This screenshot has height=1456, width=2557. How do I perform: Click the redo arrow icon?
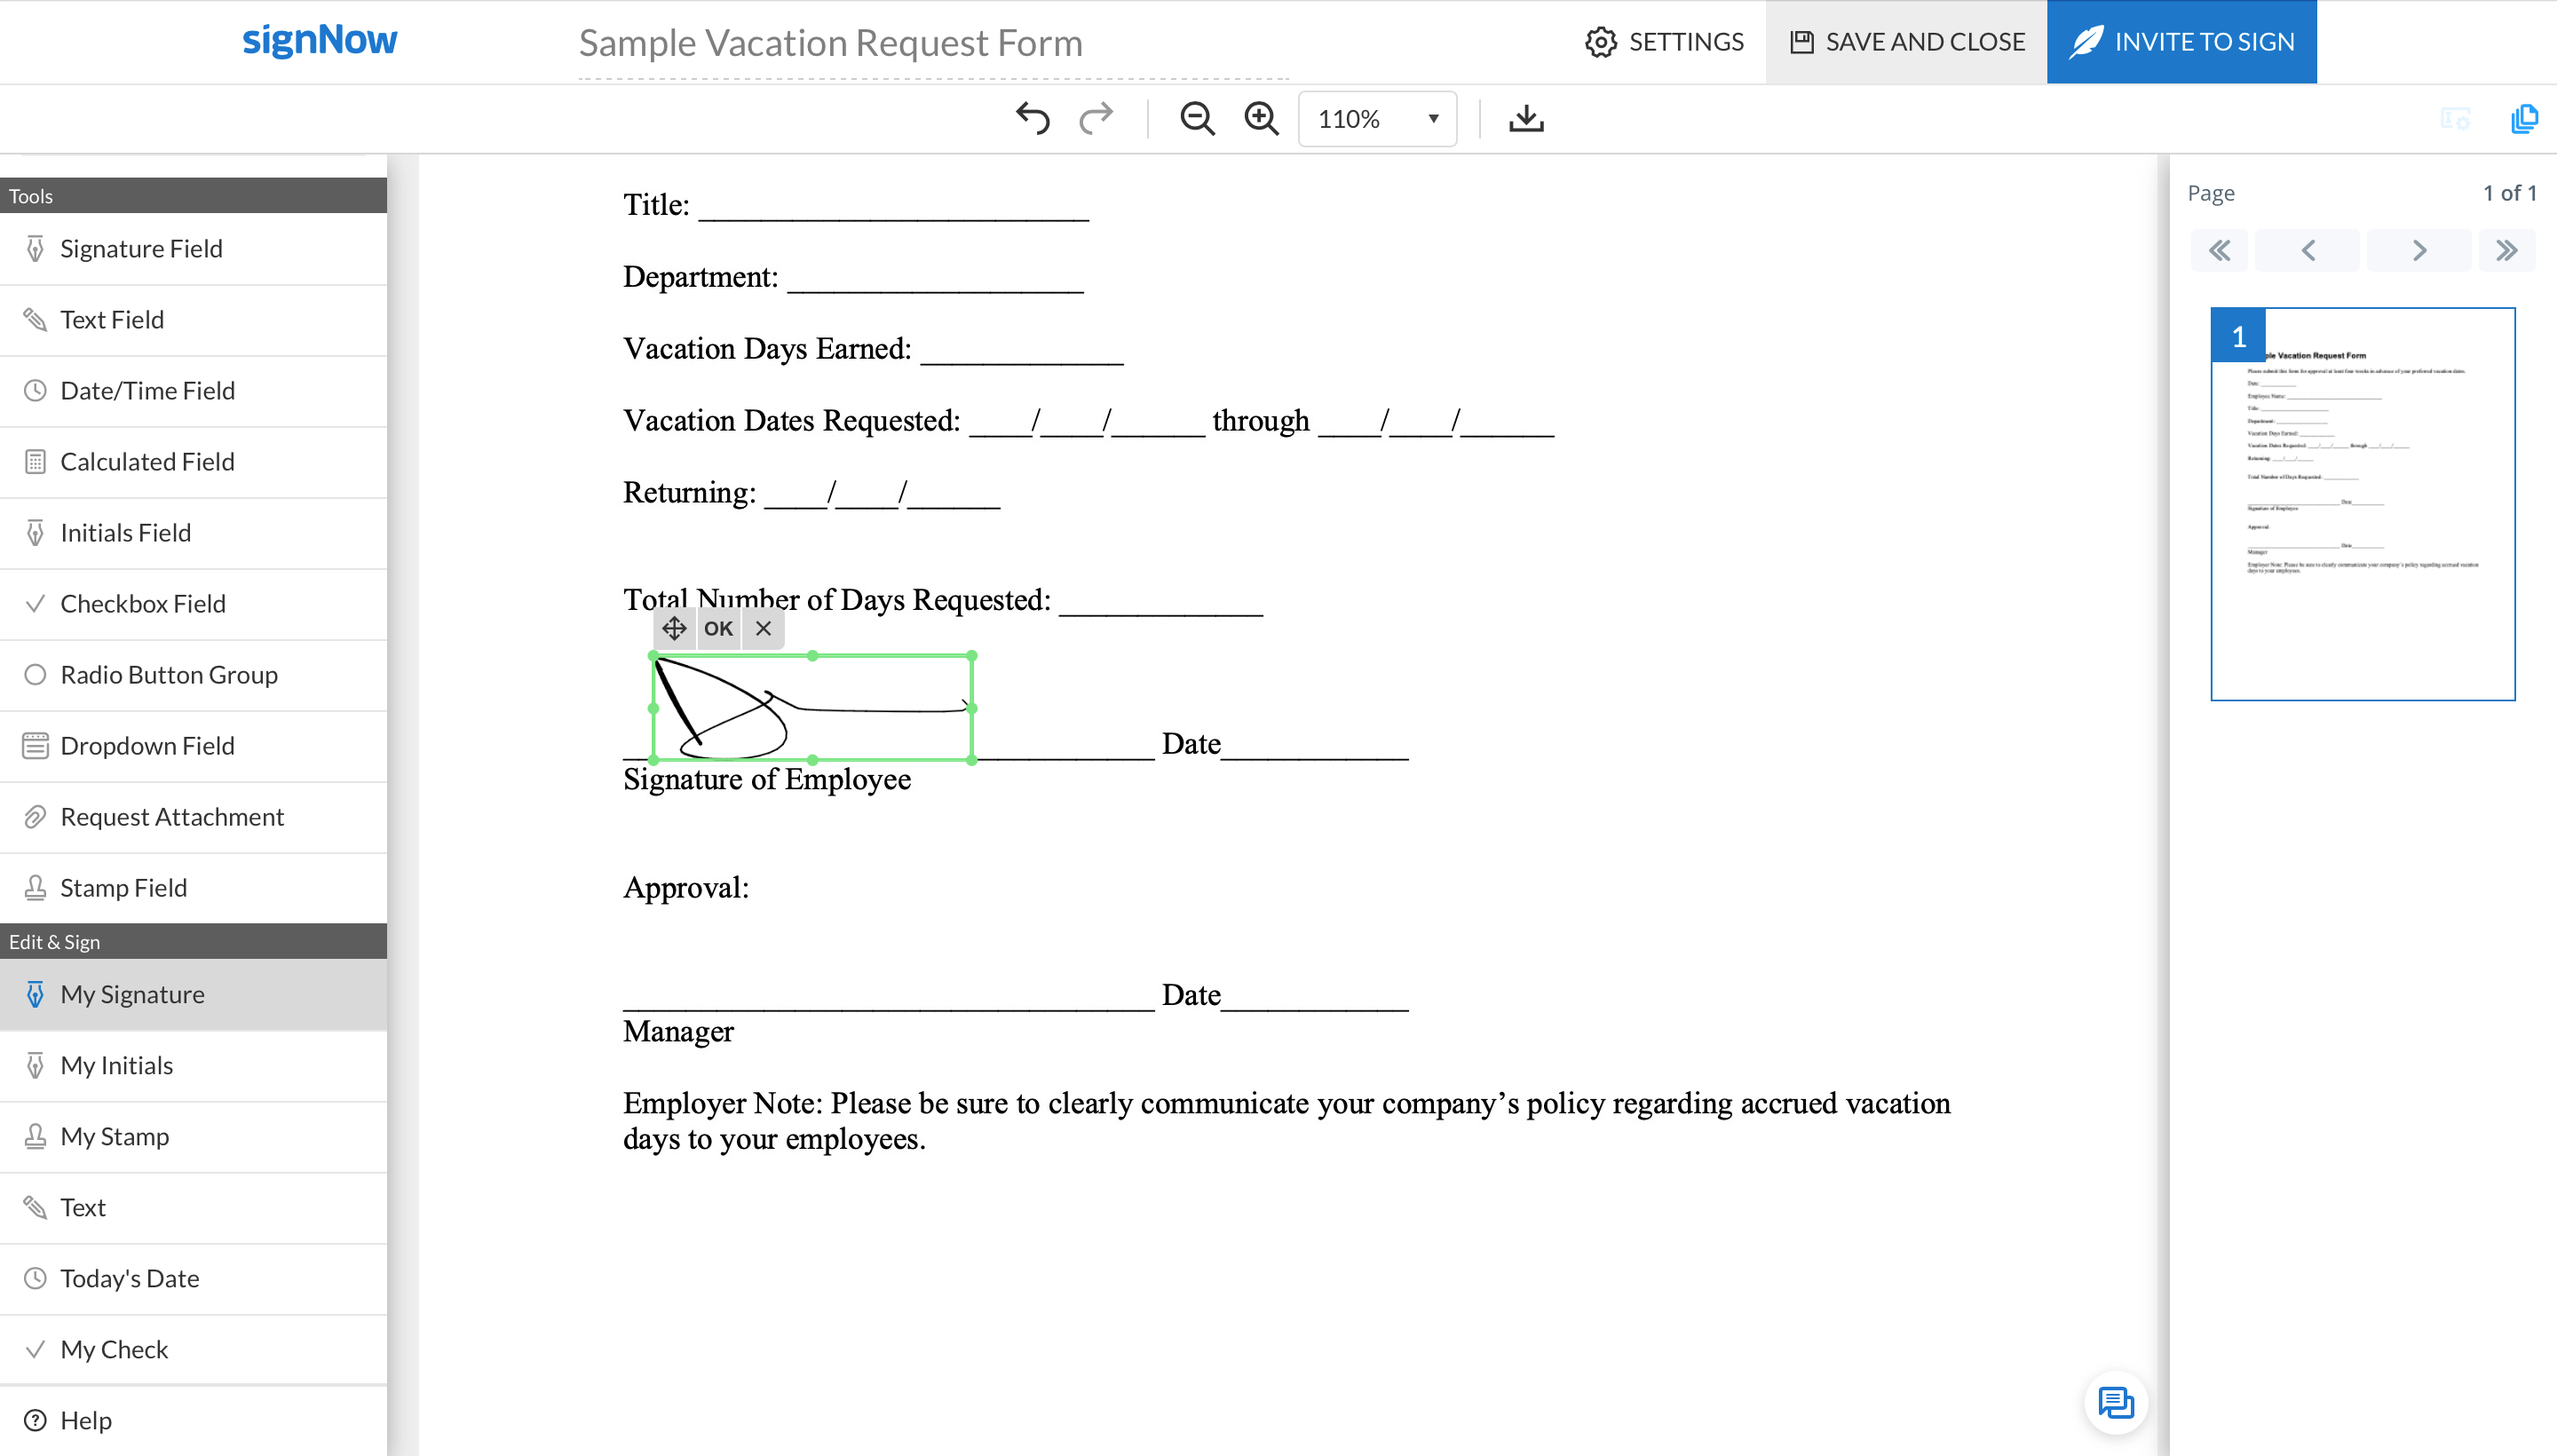1096,118
